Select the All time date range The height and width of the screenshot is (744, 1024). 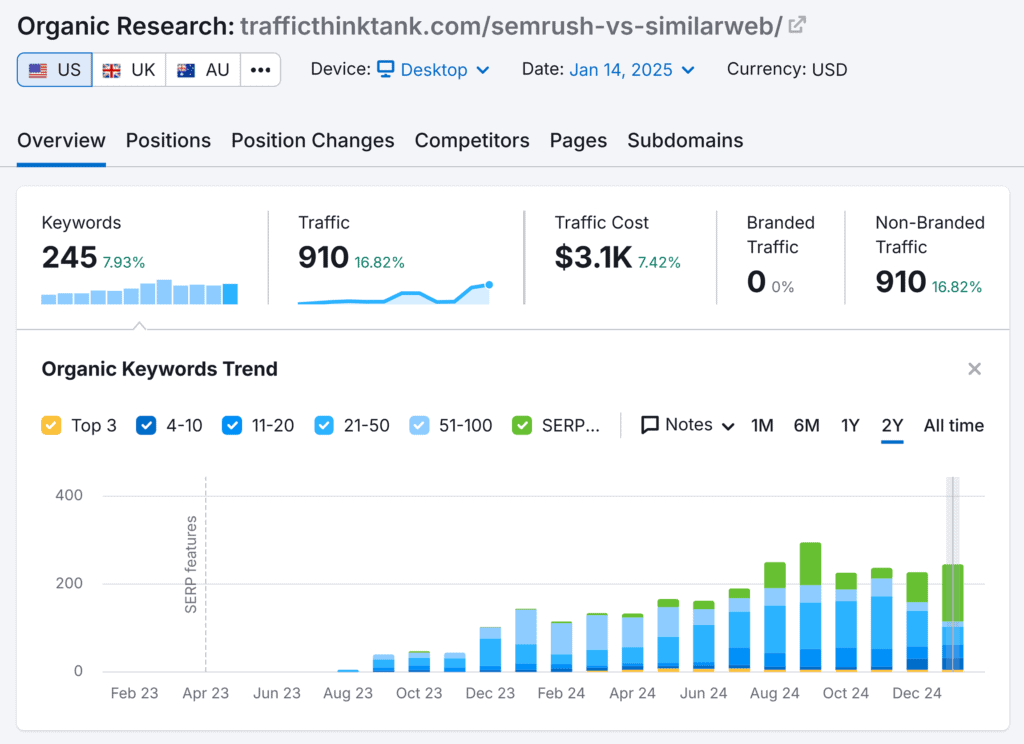(x=953, y=425)
